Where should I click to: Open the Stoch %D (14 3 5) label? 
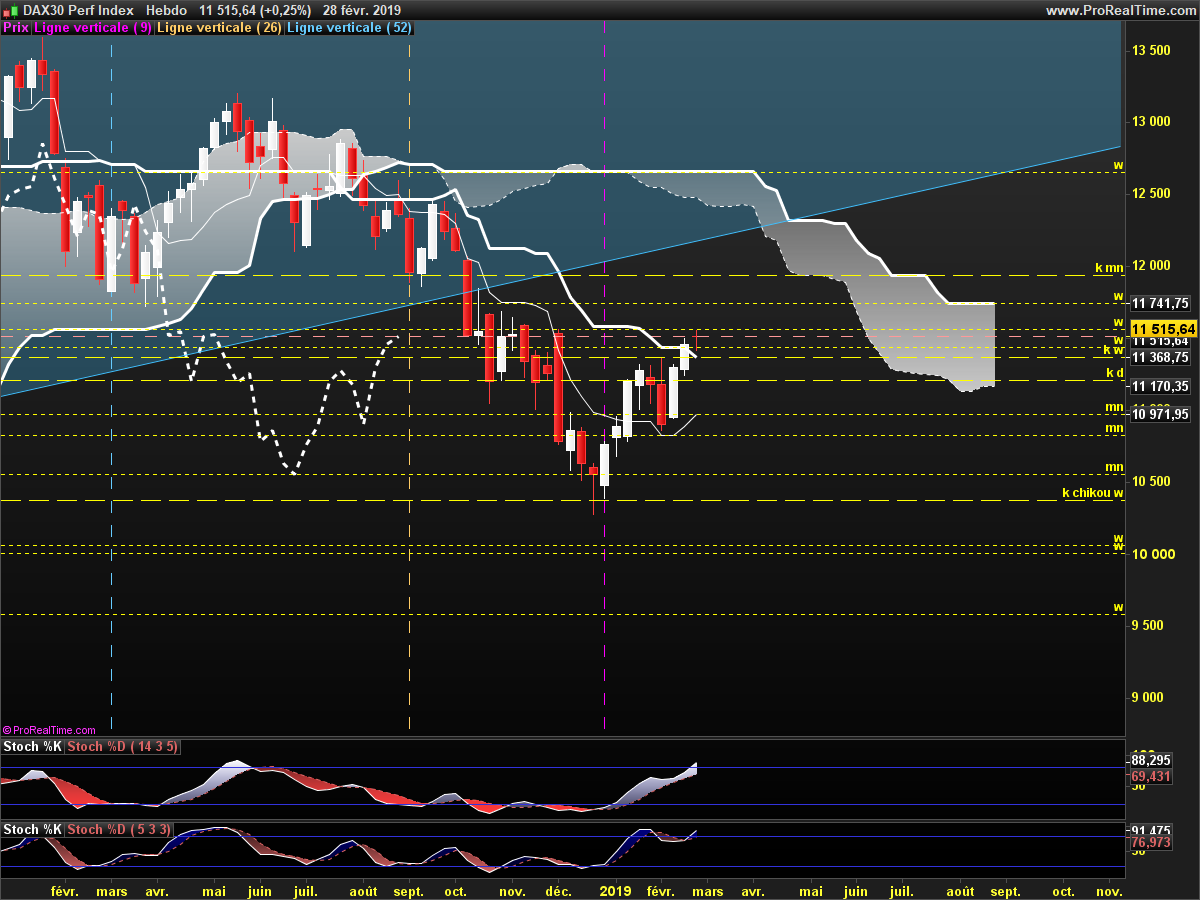coord(121,747)
